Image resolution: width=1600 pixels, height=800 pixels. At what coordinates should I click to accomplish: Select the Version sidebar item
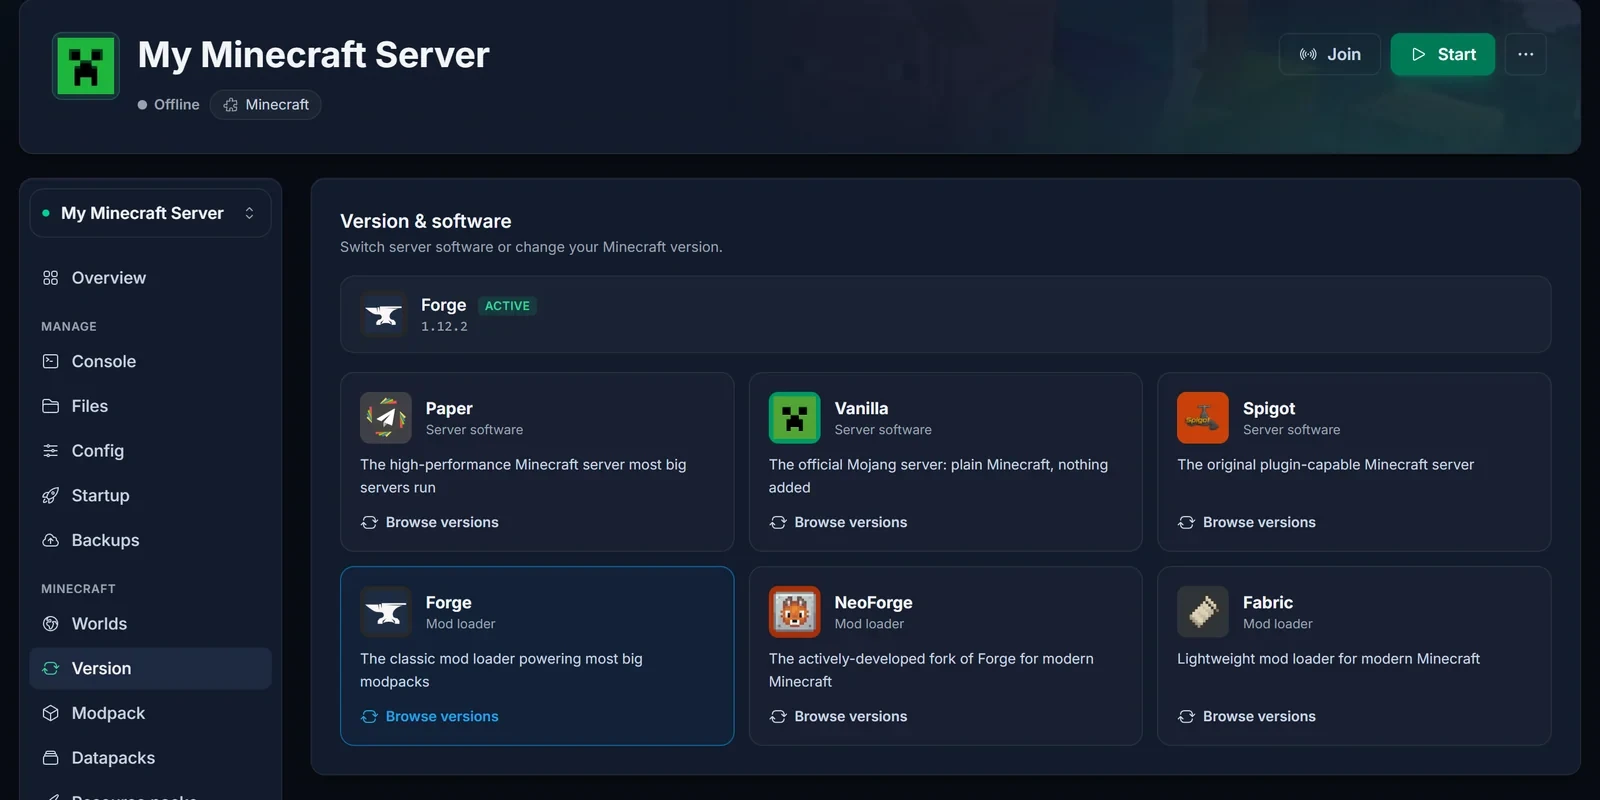[151, 669]
